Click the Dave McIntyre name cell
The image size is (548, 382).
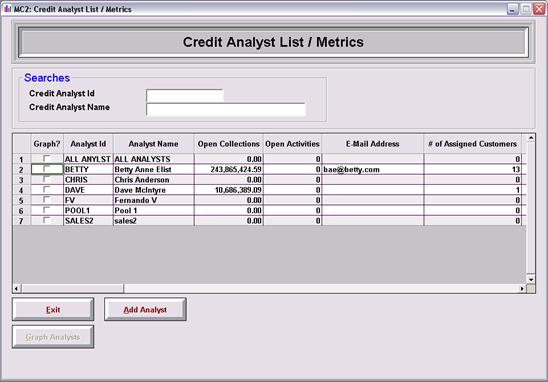tap(153, 190)
